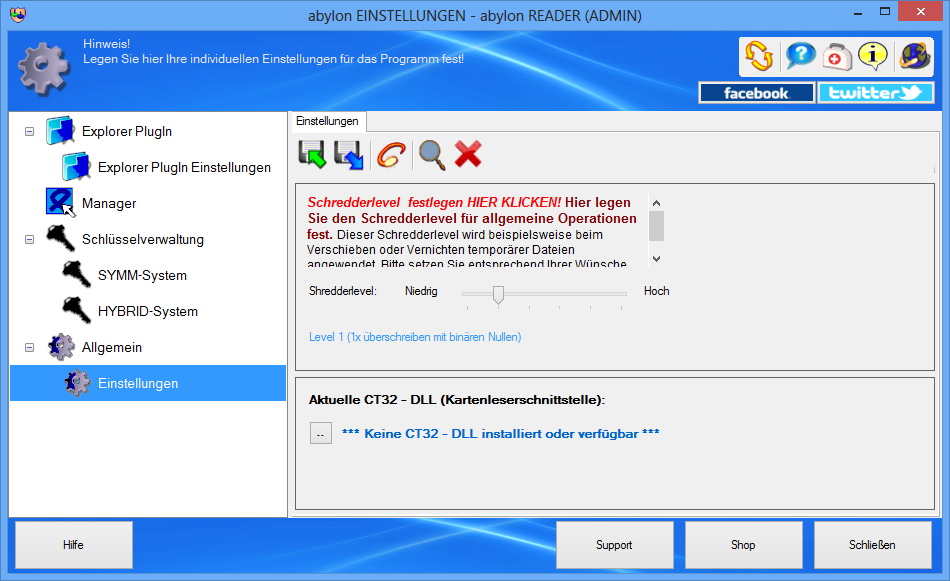Click the refresh/update arrows icon in header
The width and height of the screenshot is (950, 581).
[759, 56]
